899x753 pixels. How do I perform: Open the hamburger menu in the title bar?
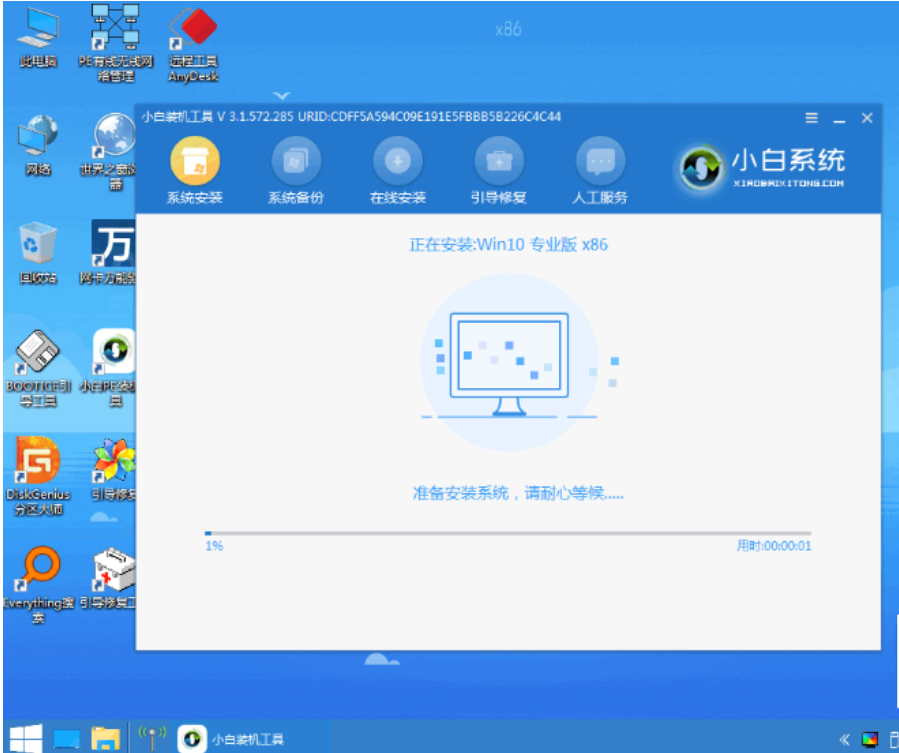tap(810, 117)
